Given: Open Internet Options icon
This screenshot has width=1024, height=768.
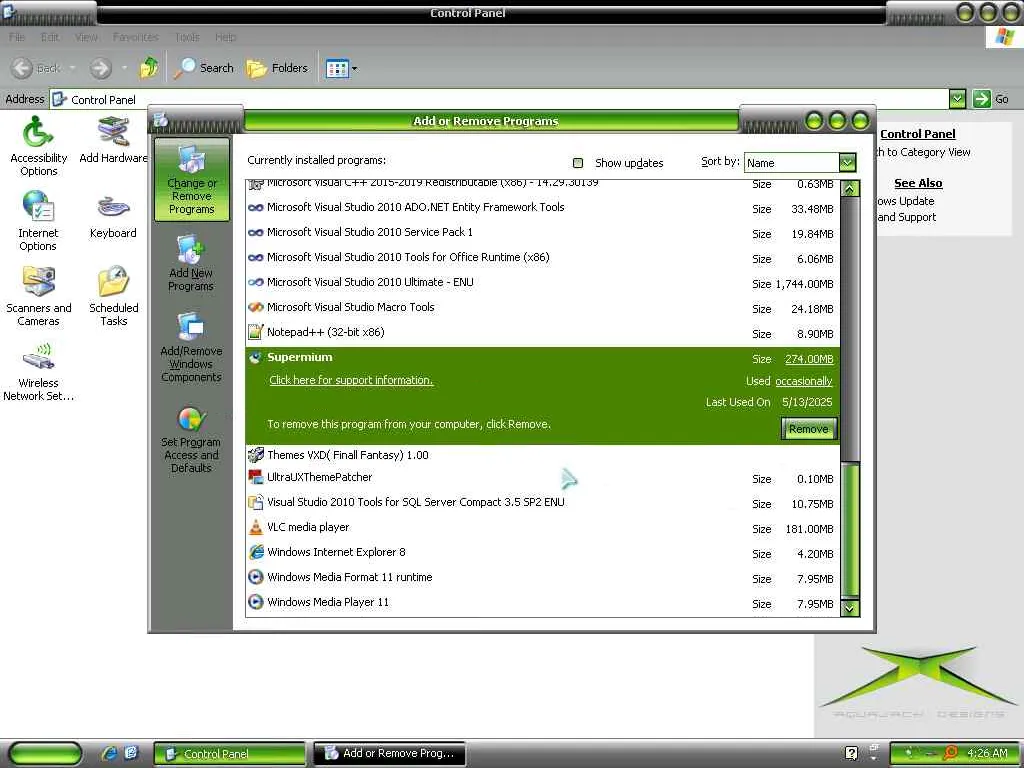Looking at the screenshot, I should pyautogui.click(x=38, y=221).
